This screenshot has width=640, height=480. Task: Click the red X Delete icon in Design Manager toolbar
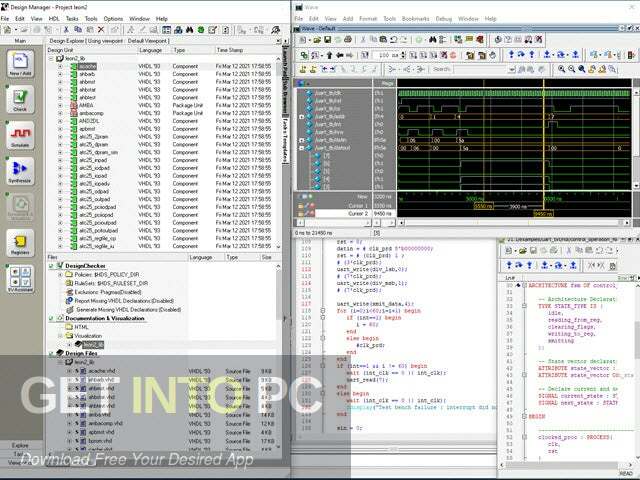click(x=101, y=30)
